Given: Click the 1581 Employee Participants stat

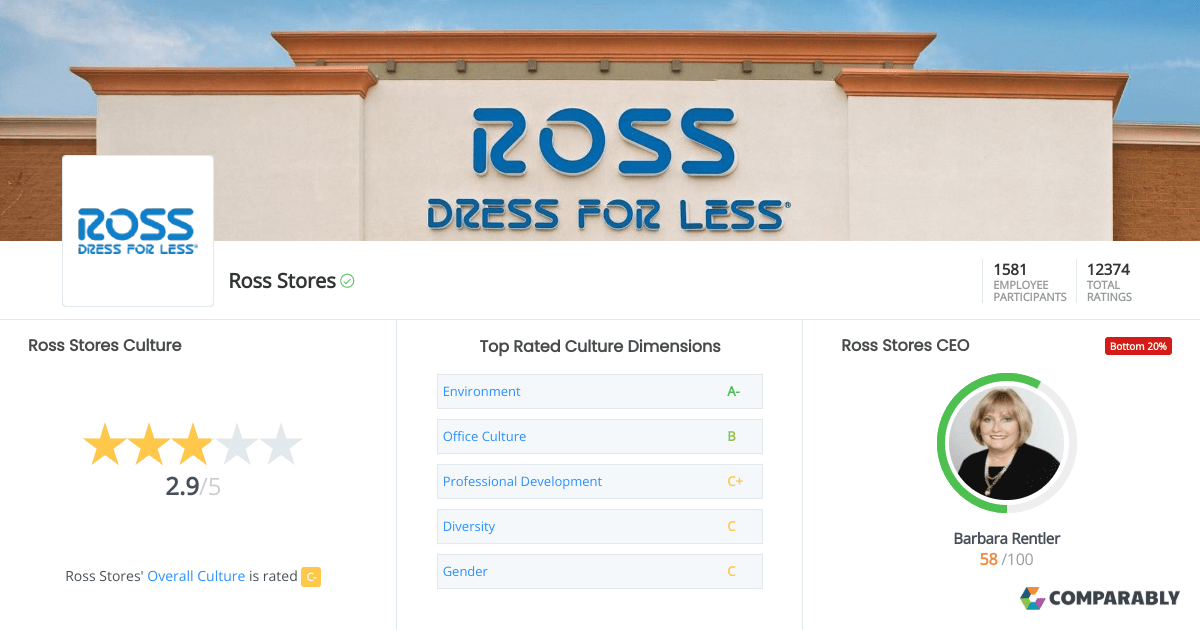Looking at the screenshot, I should click(1029, 282).
